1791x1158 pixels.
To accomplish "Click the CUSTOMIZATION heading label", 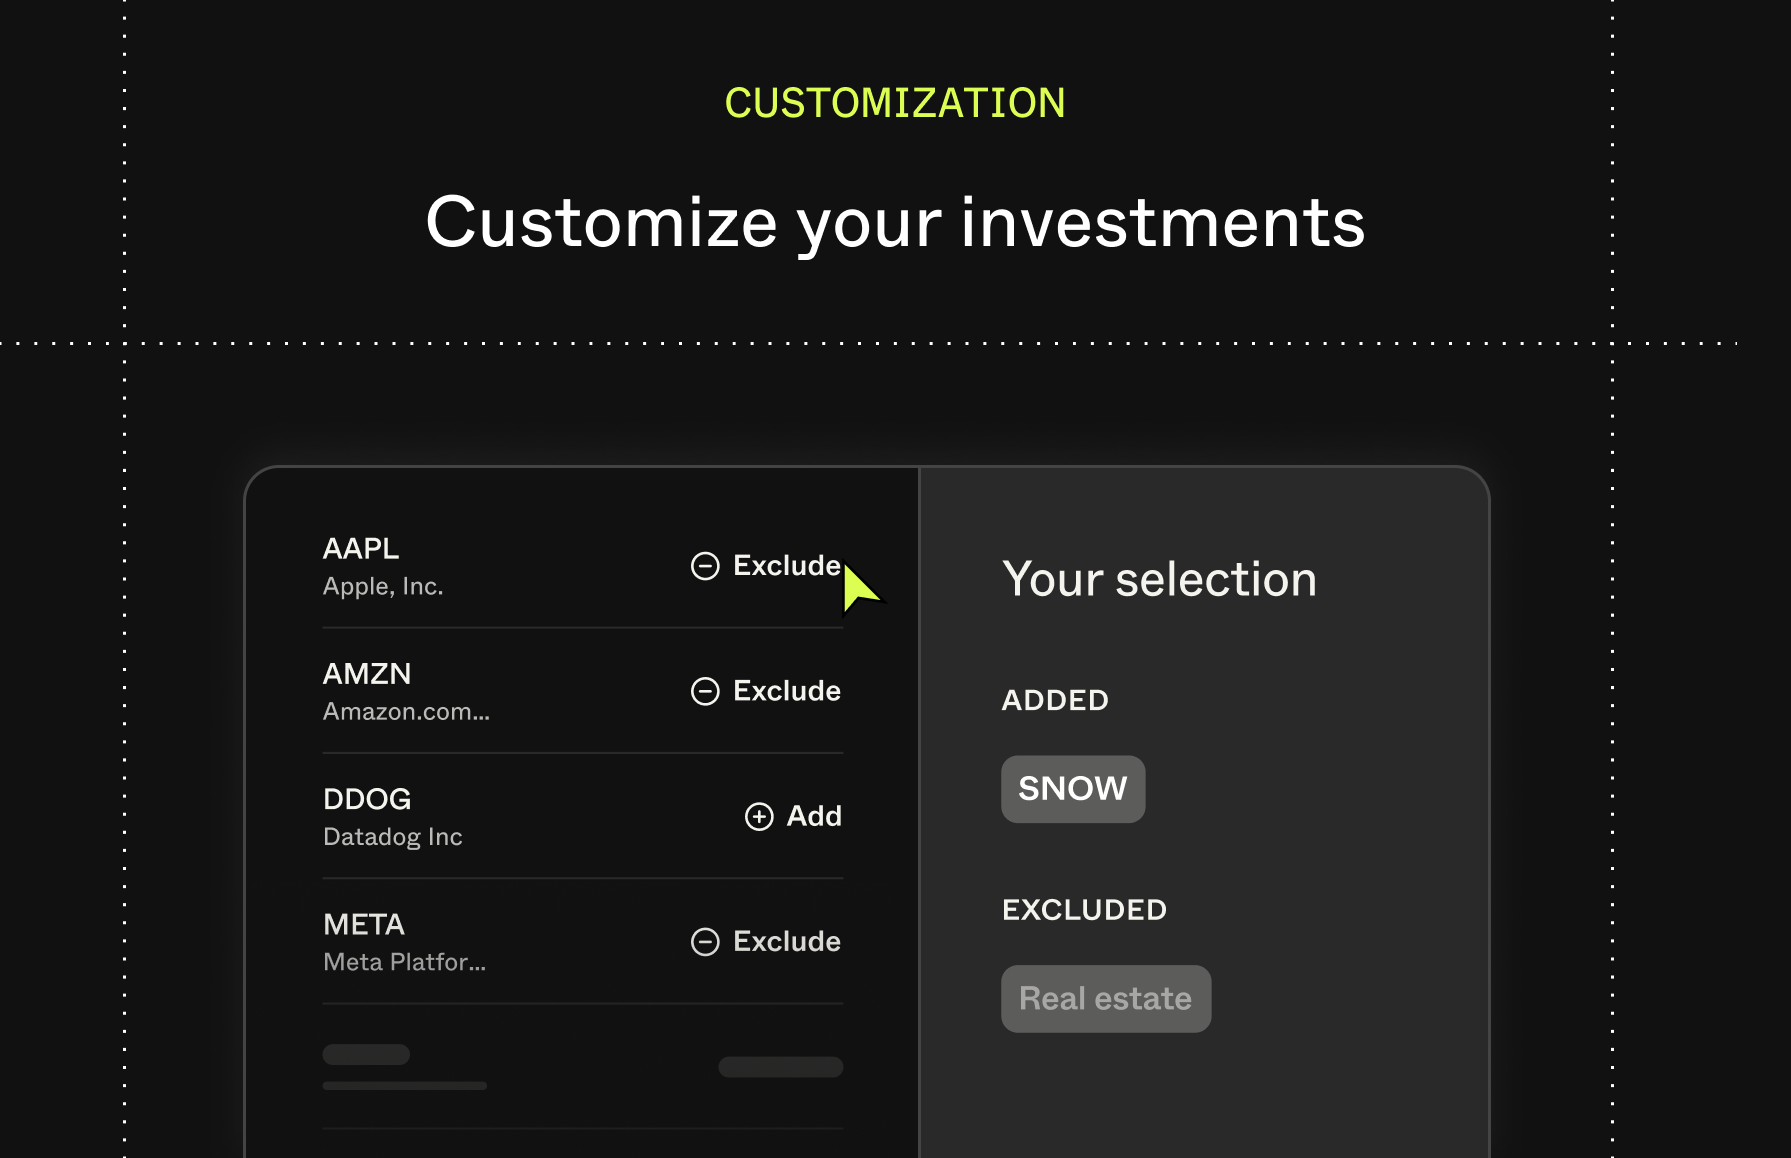I will pyautogui.click(x=895, y=103).
